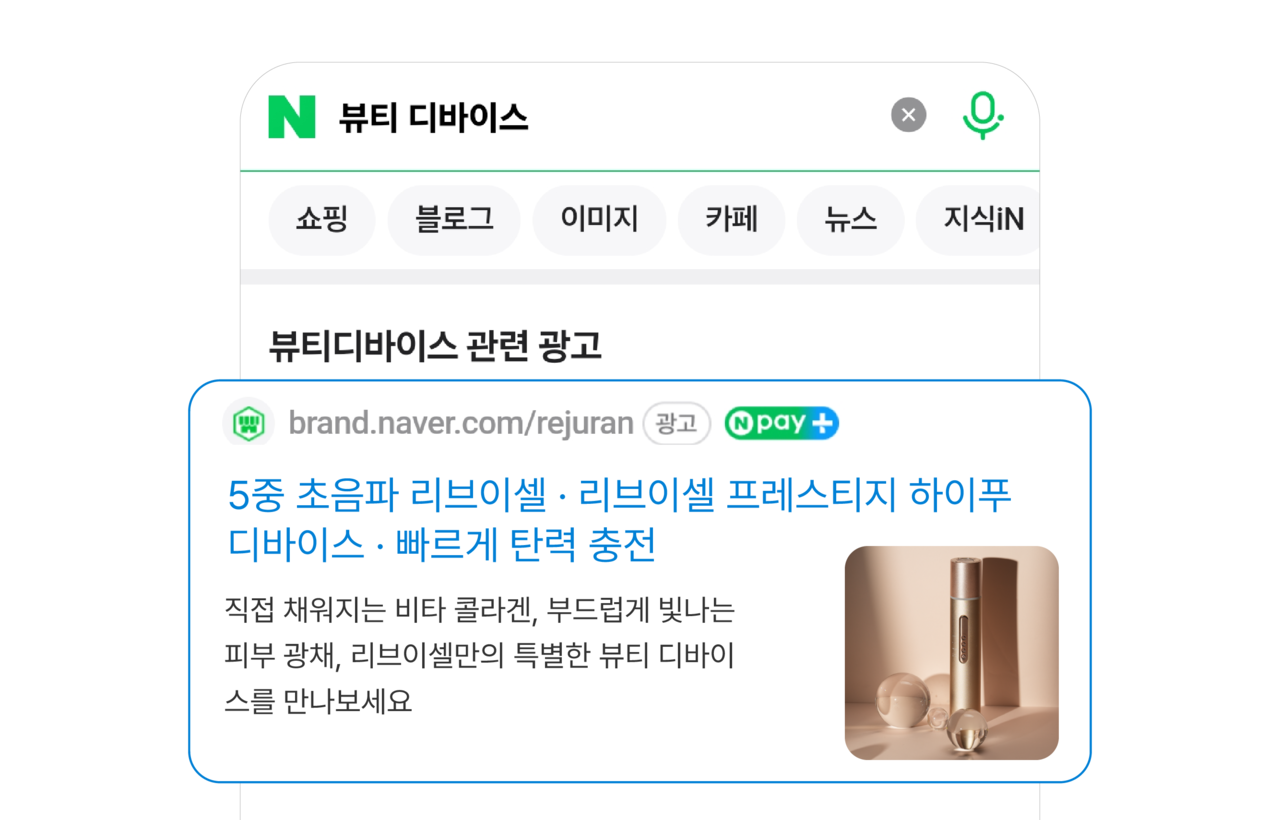Click the 광고 label badge

676,423
